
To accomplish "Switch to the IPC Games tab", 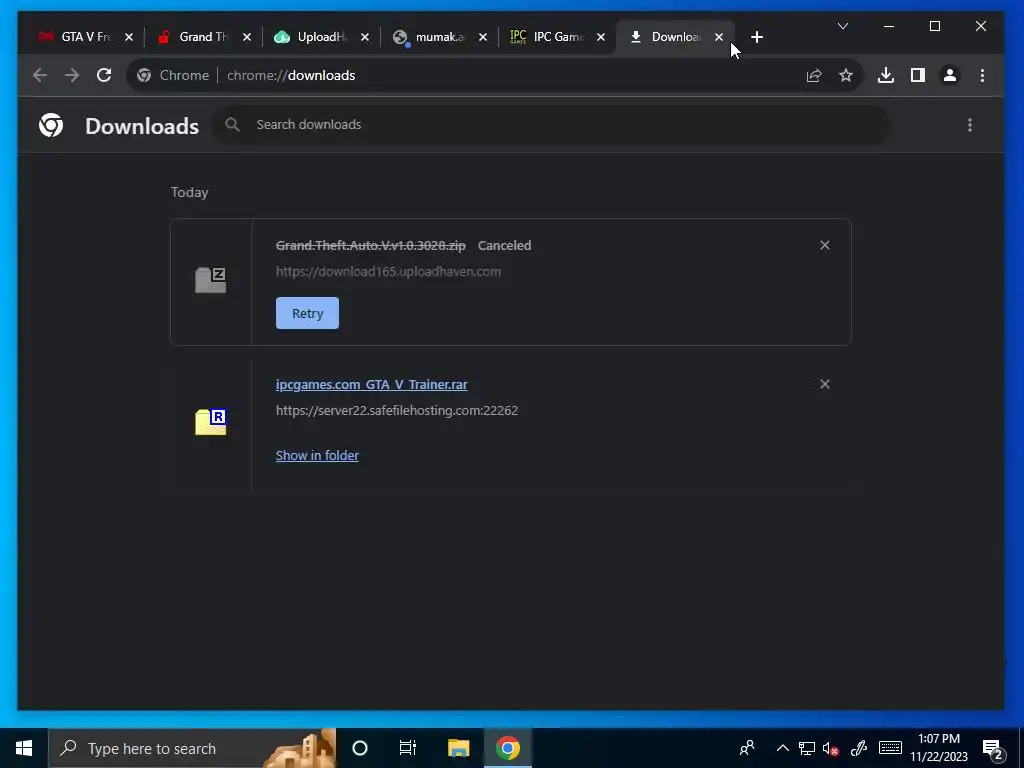I will (x=548, y=37).
